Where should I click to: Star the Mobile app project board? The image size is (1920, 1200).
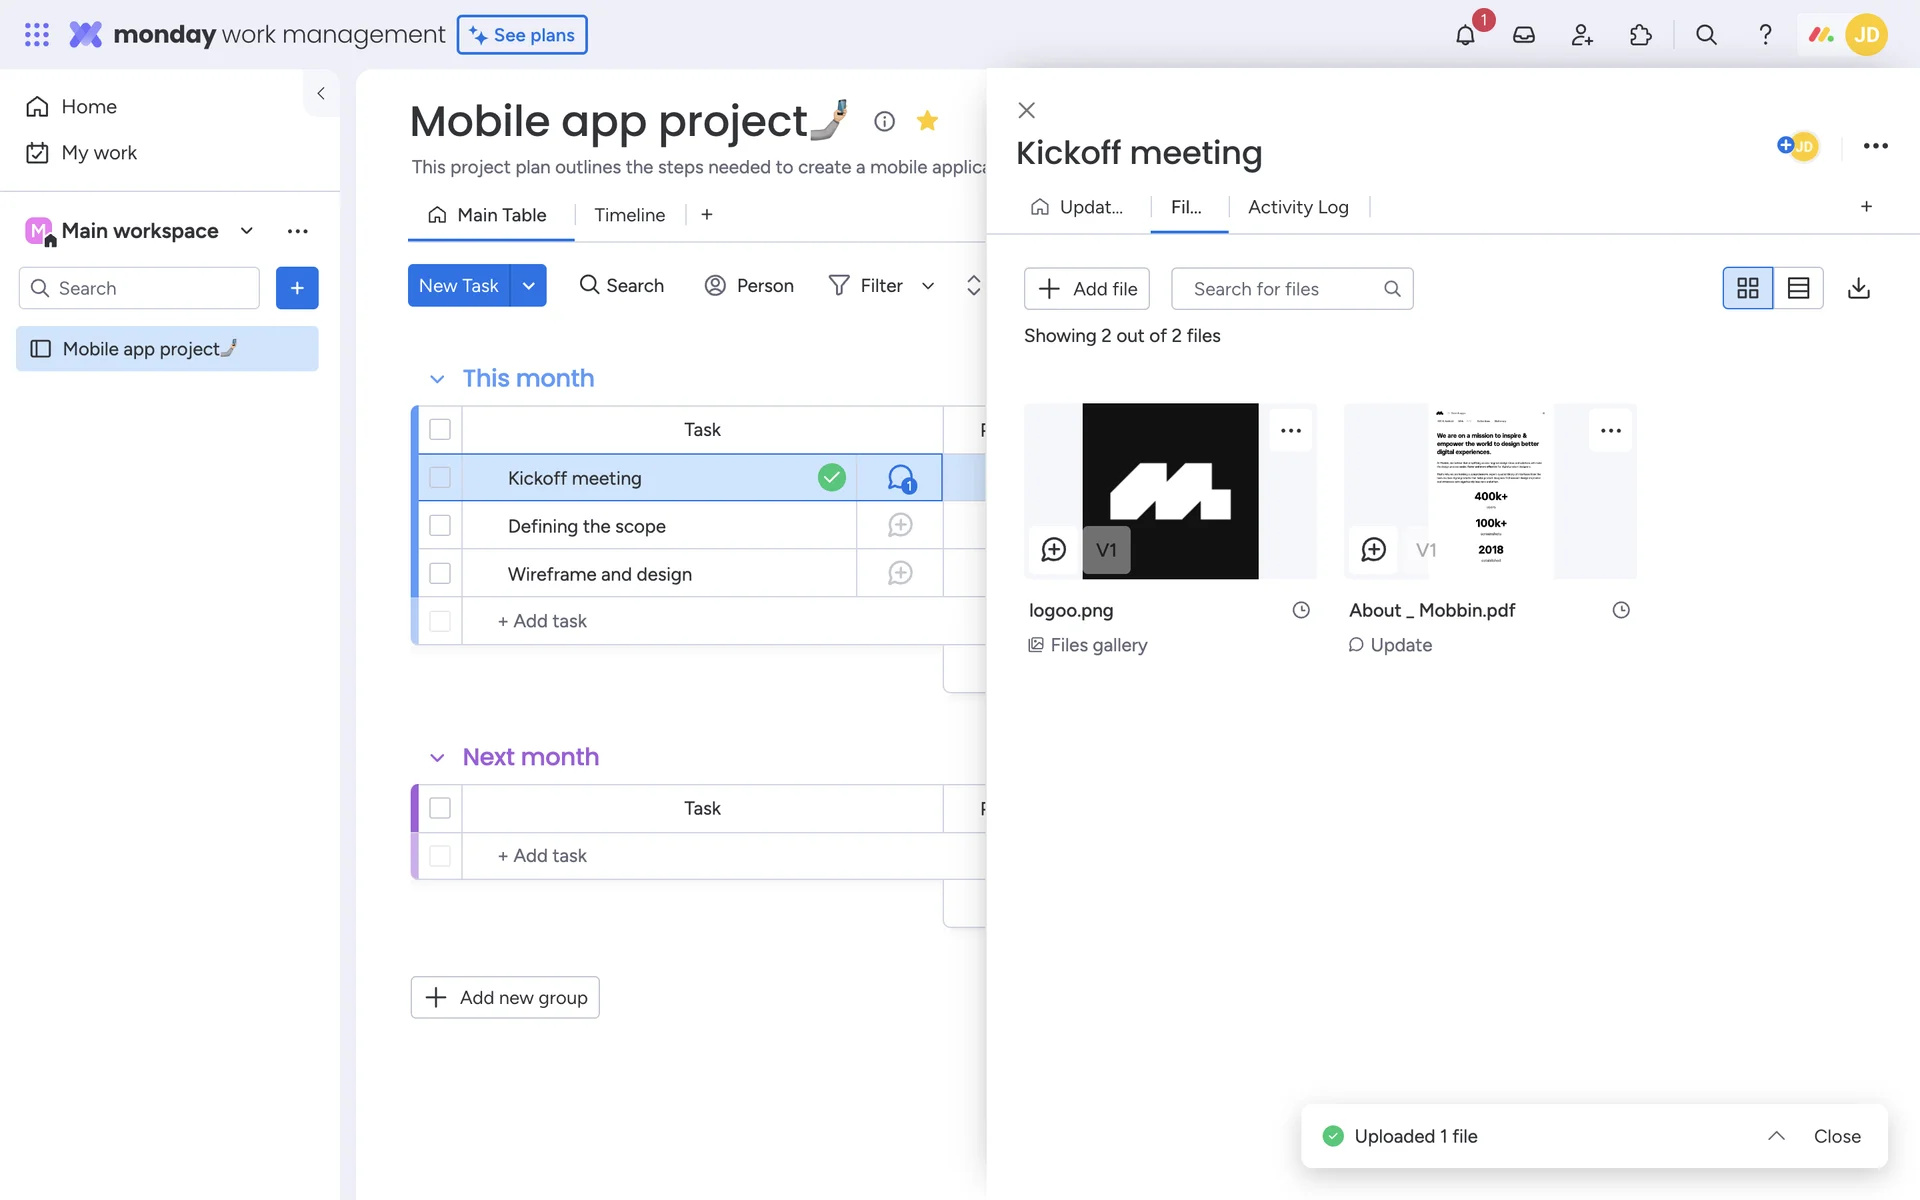927,121
